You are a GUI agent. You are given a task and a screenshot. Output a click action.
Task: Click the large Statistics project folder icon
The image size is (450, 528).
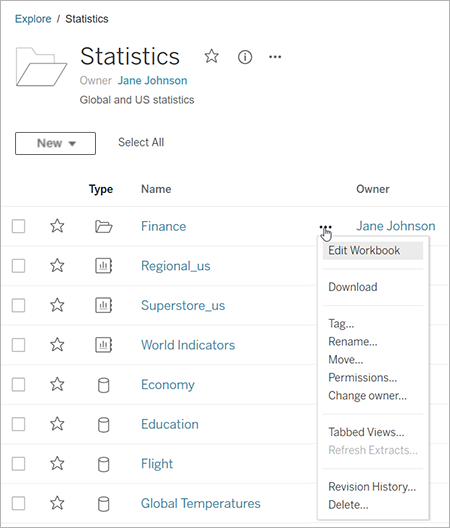41,67
